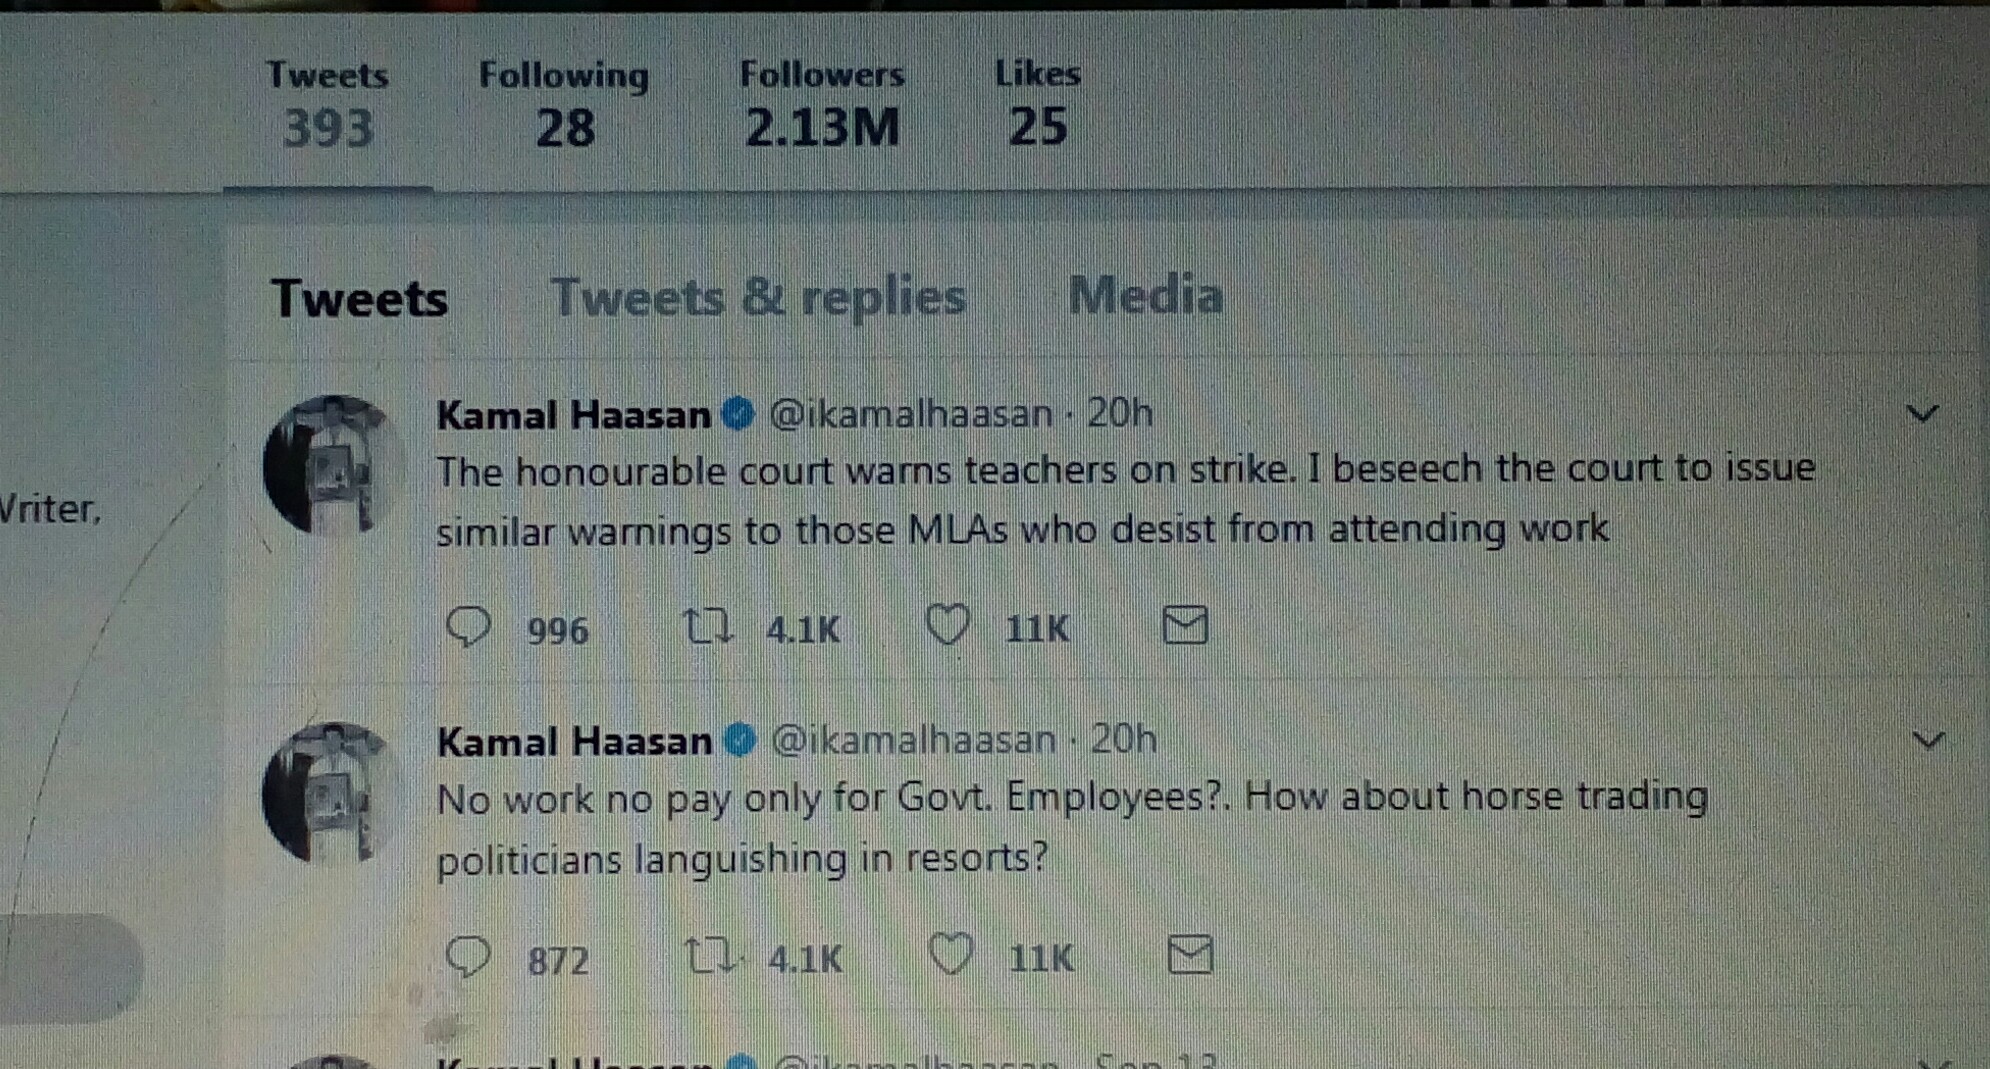Like the No work no pay tweet
This screenshot has width=1990, height=1069.
(x=951, y=954)
